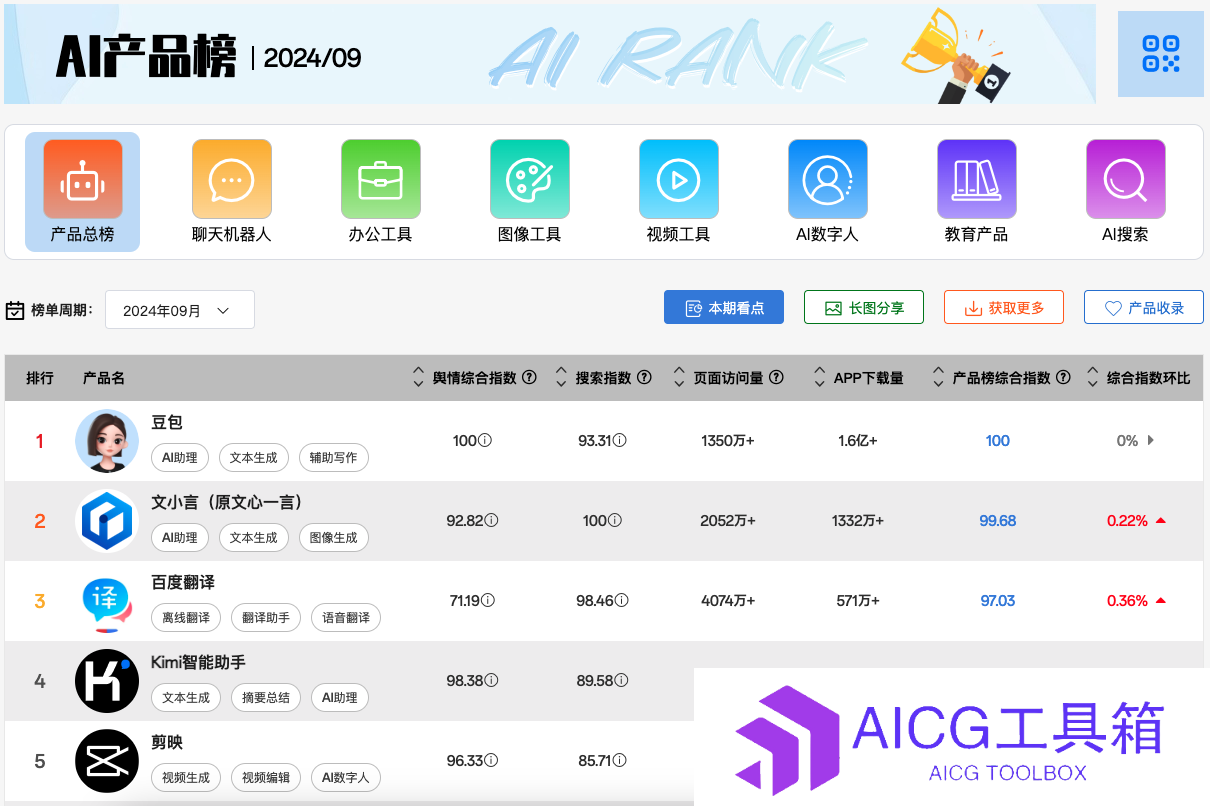
Task: Click the 1.6亿+ APP downloads value
Action: (x=857, y=441)
